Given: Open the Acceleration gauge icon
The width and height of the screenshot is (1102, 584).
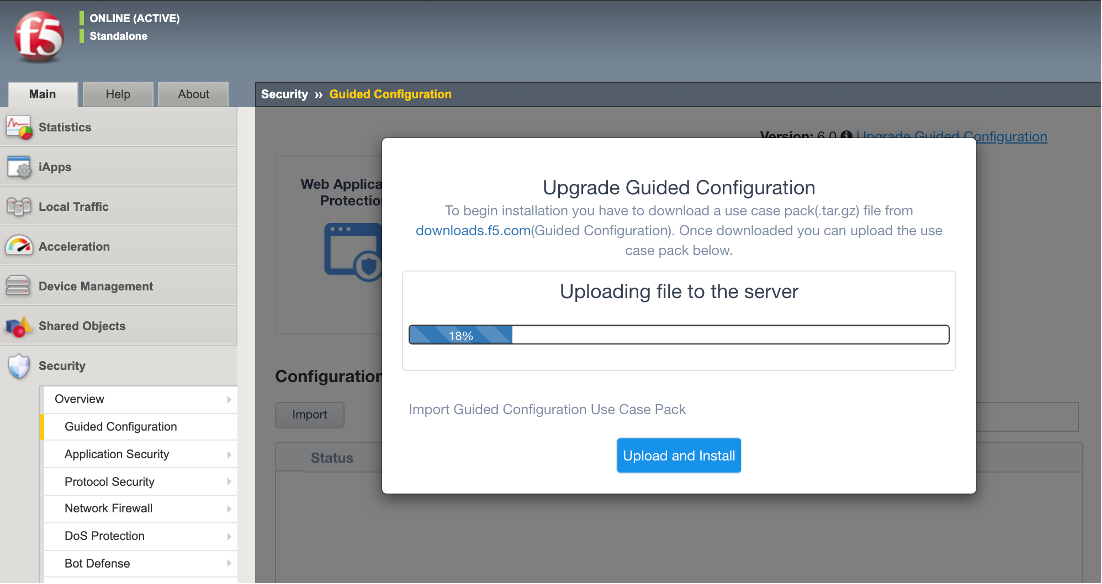Looking at the screenshot, I should coord(19,246).
